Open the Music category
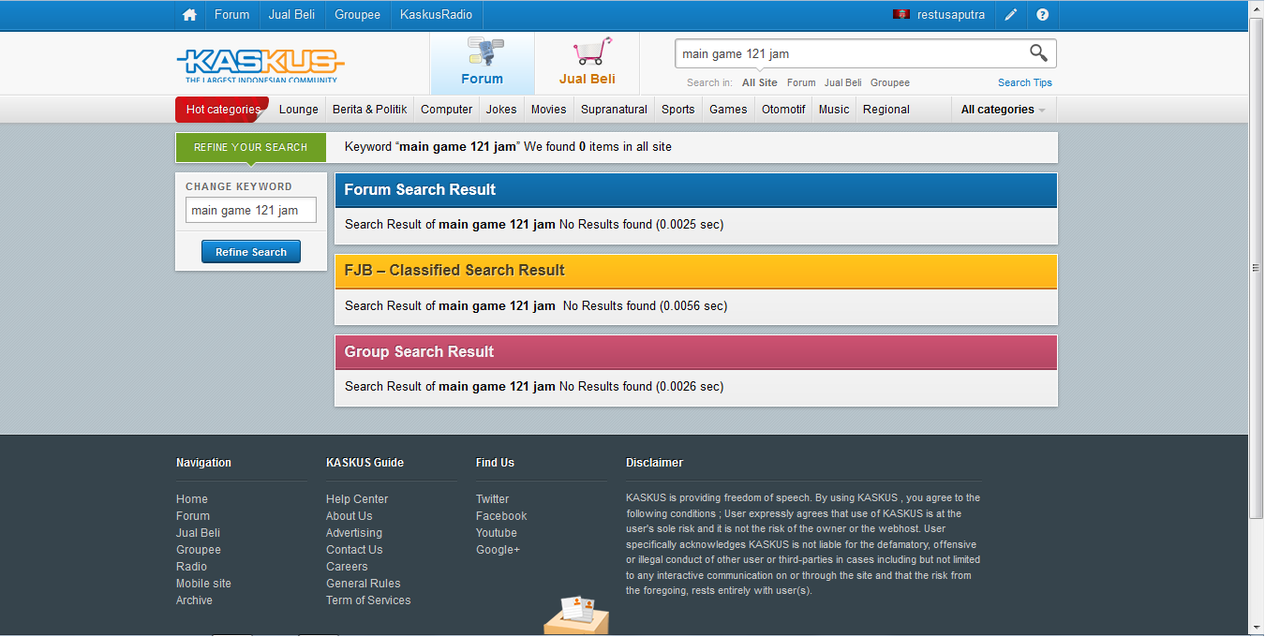This screenshot has height=637, width=1280. point(834,110)
